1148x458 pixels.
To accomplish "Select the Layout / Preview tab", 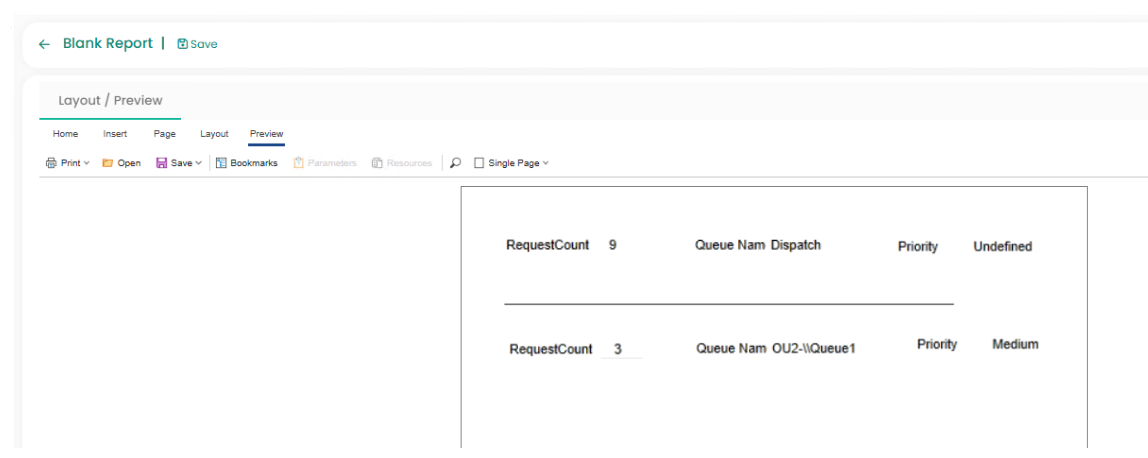I will pos(110,101).
